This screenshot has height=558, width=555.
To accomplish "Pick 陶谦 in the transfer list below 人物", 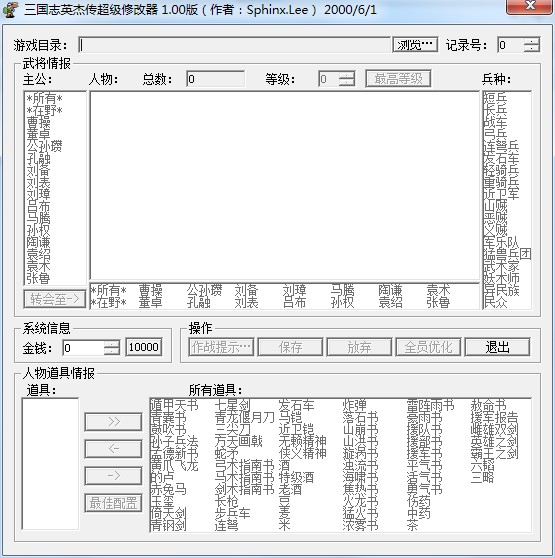I will [390, 290].
